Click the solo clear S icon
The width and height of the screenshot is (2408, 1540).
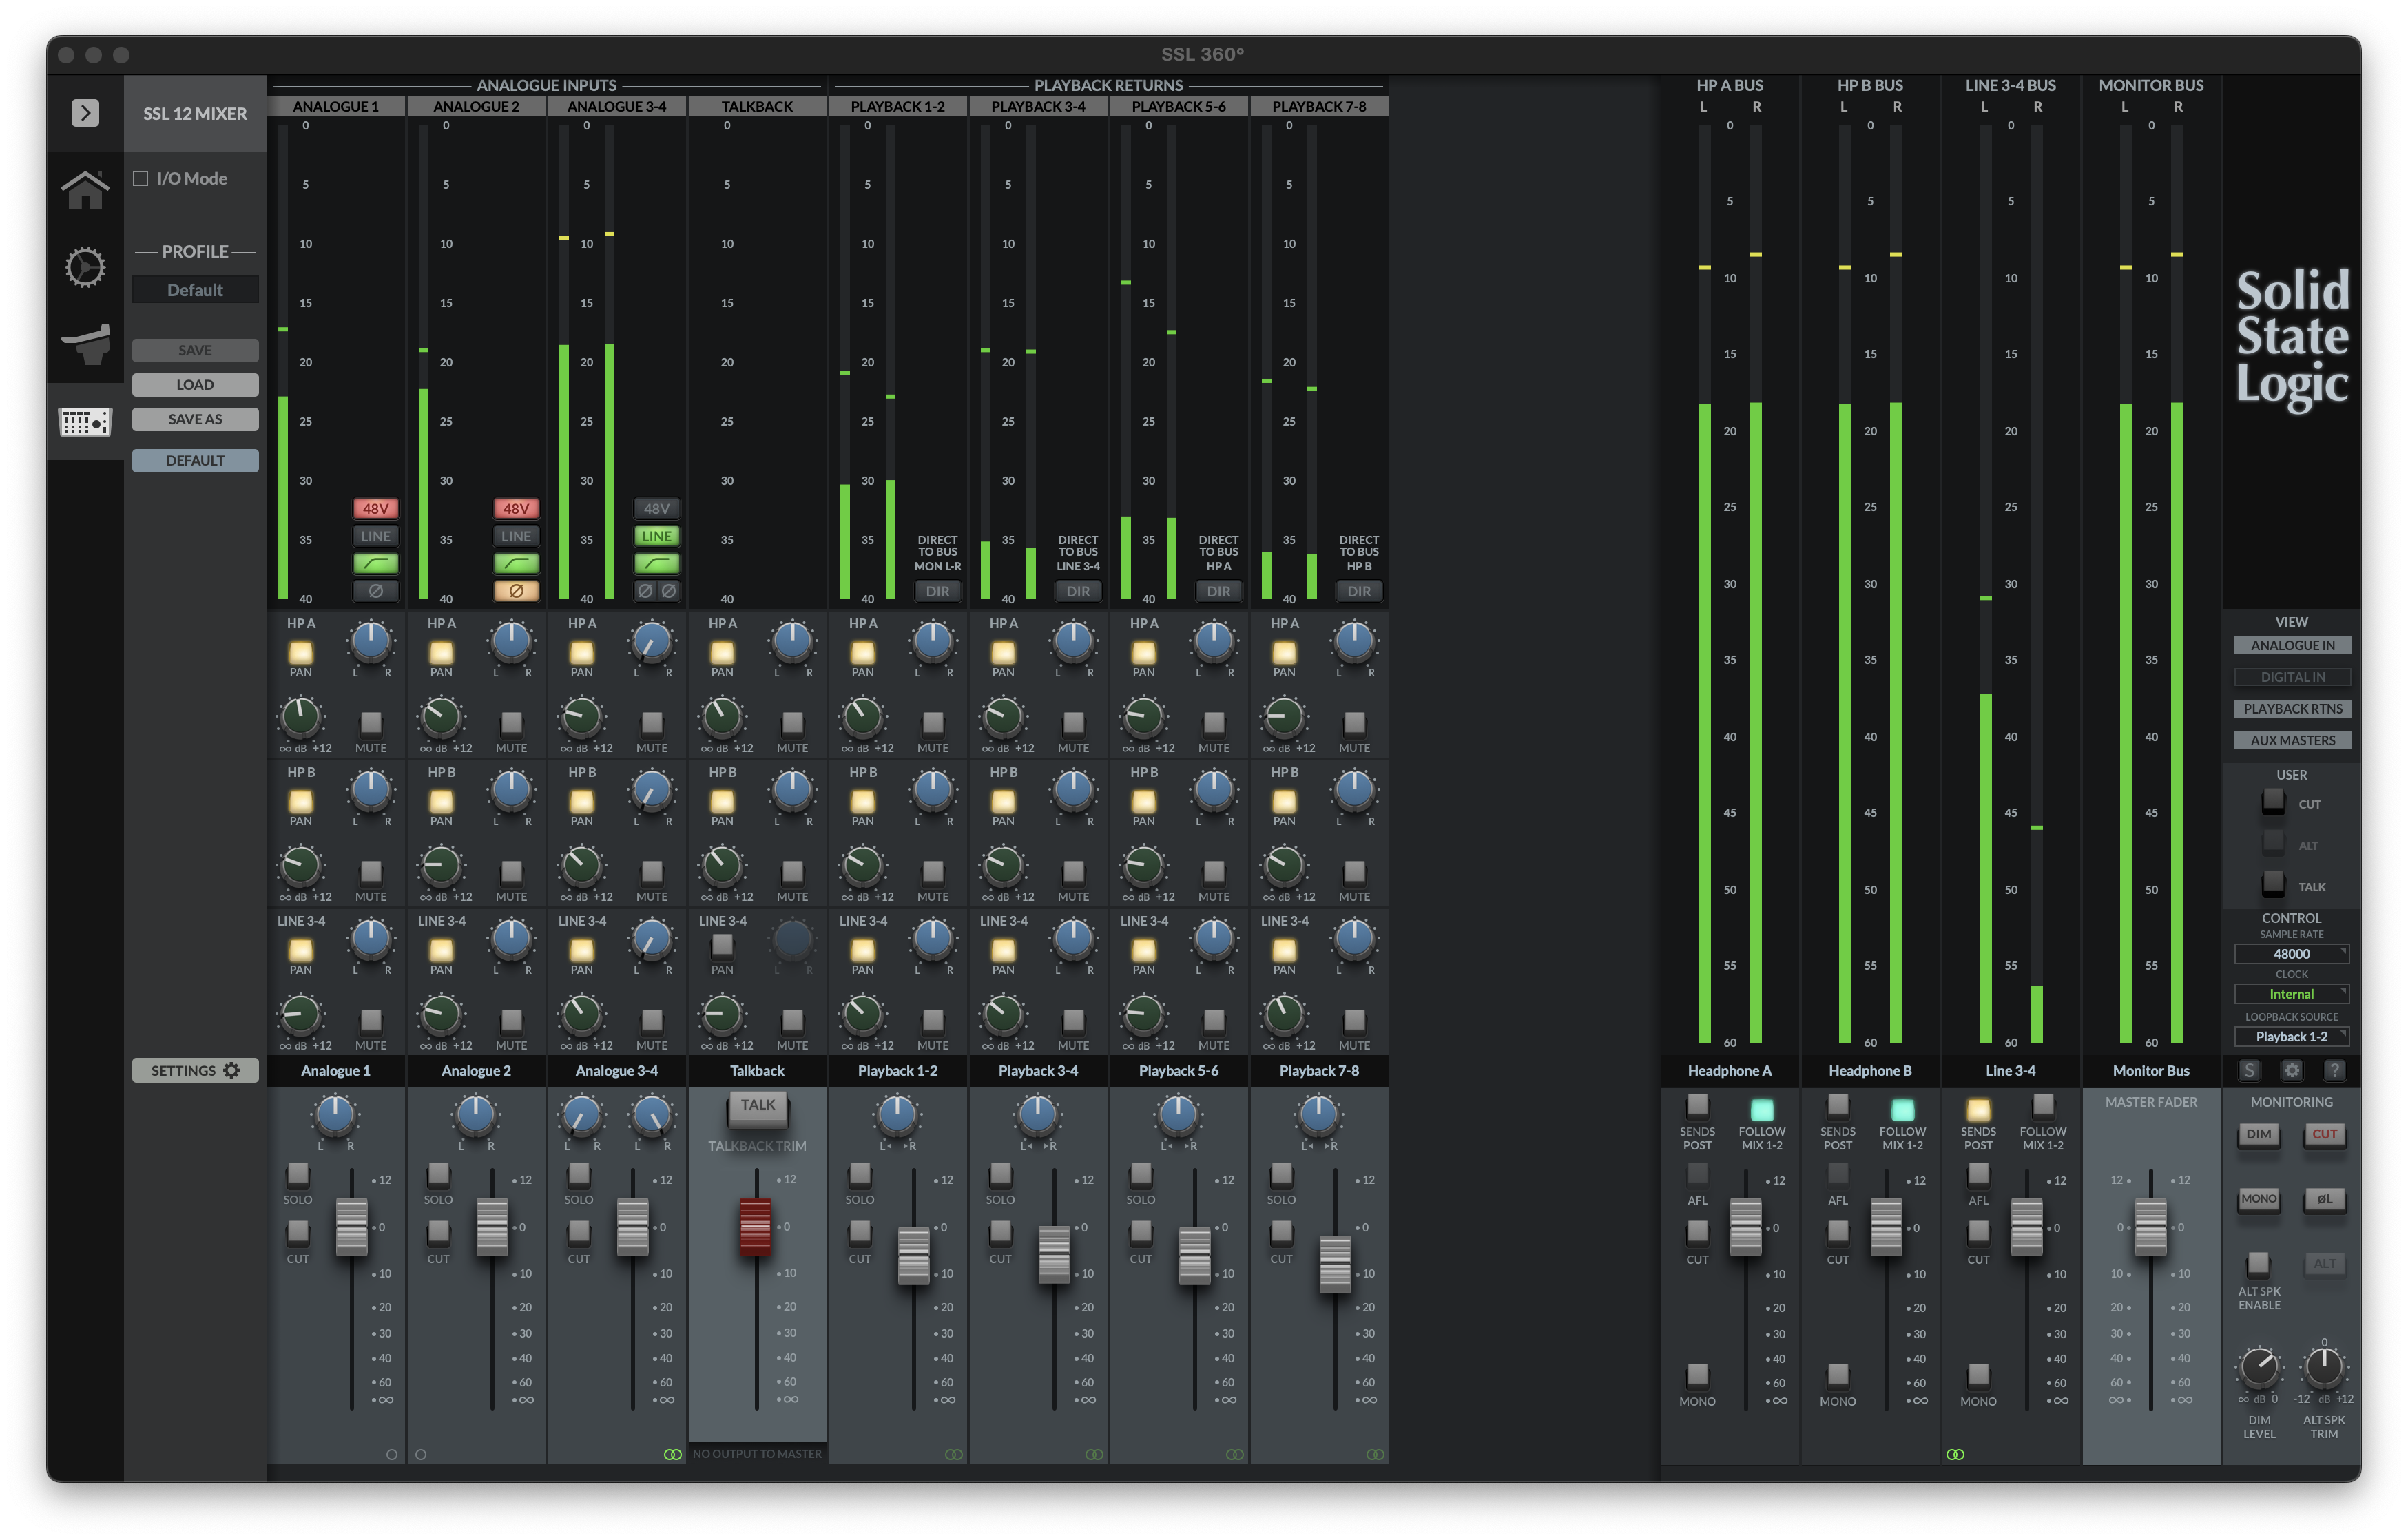click(2249, 1070)
